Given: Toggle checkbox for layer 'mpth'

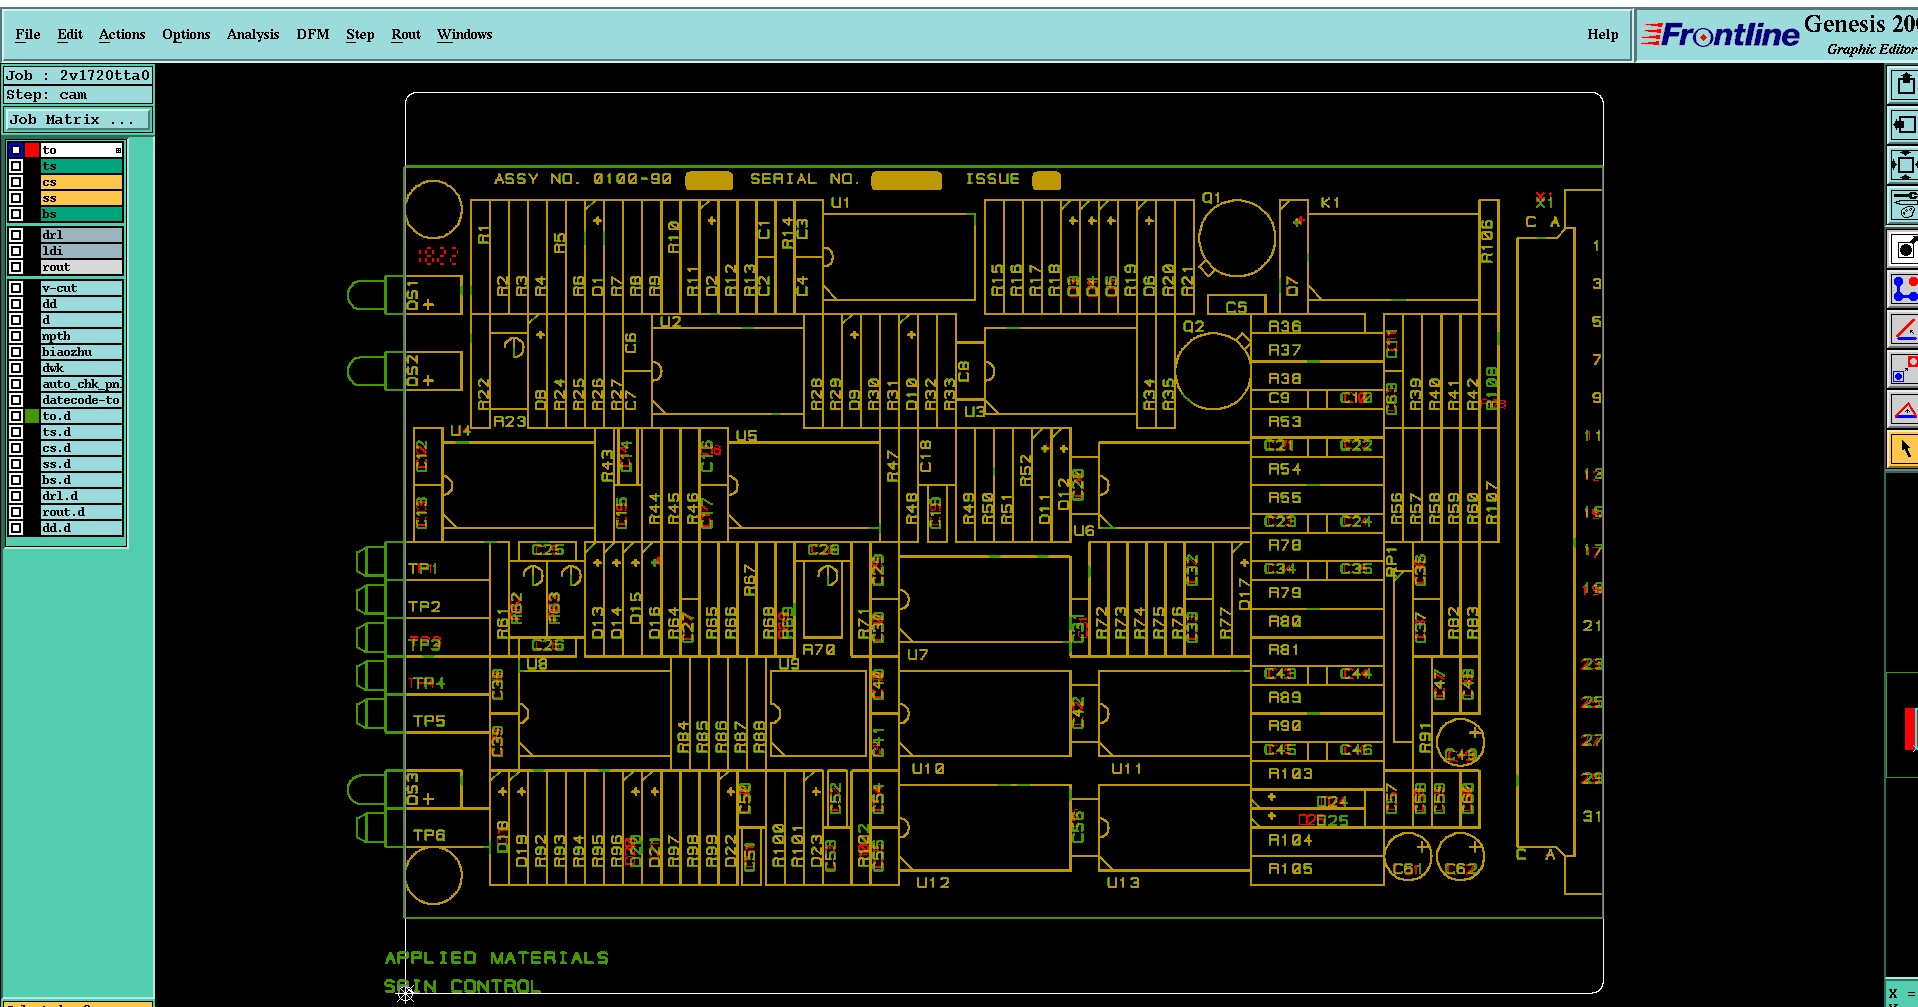Looking at the screenshot, I should coord(16,336).
